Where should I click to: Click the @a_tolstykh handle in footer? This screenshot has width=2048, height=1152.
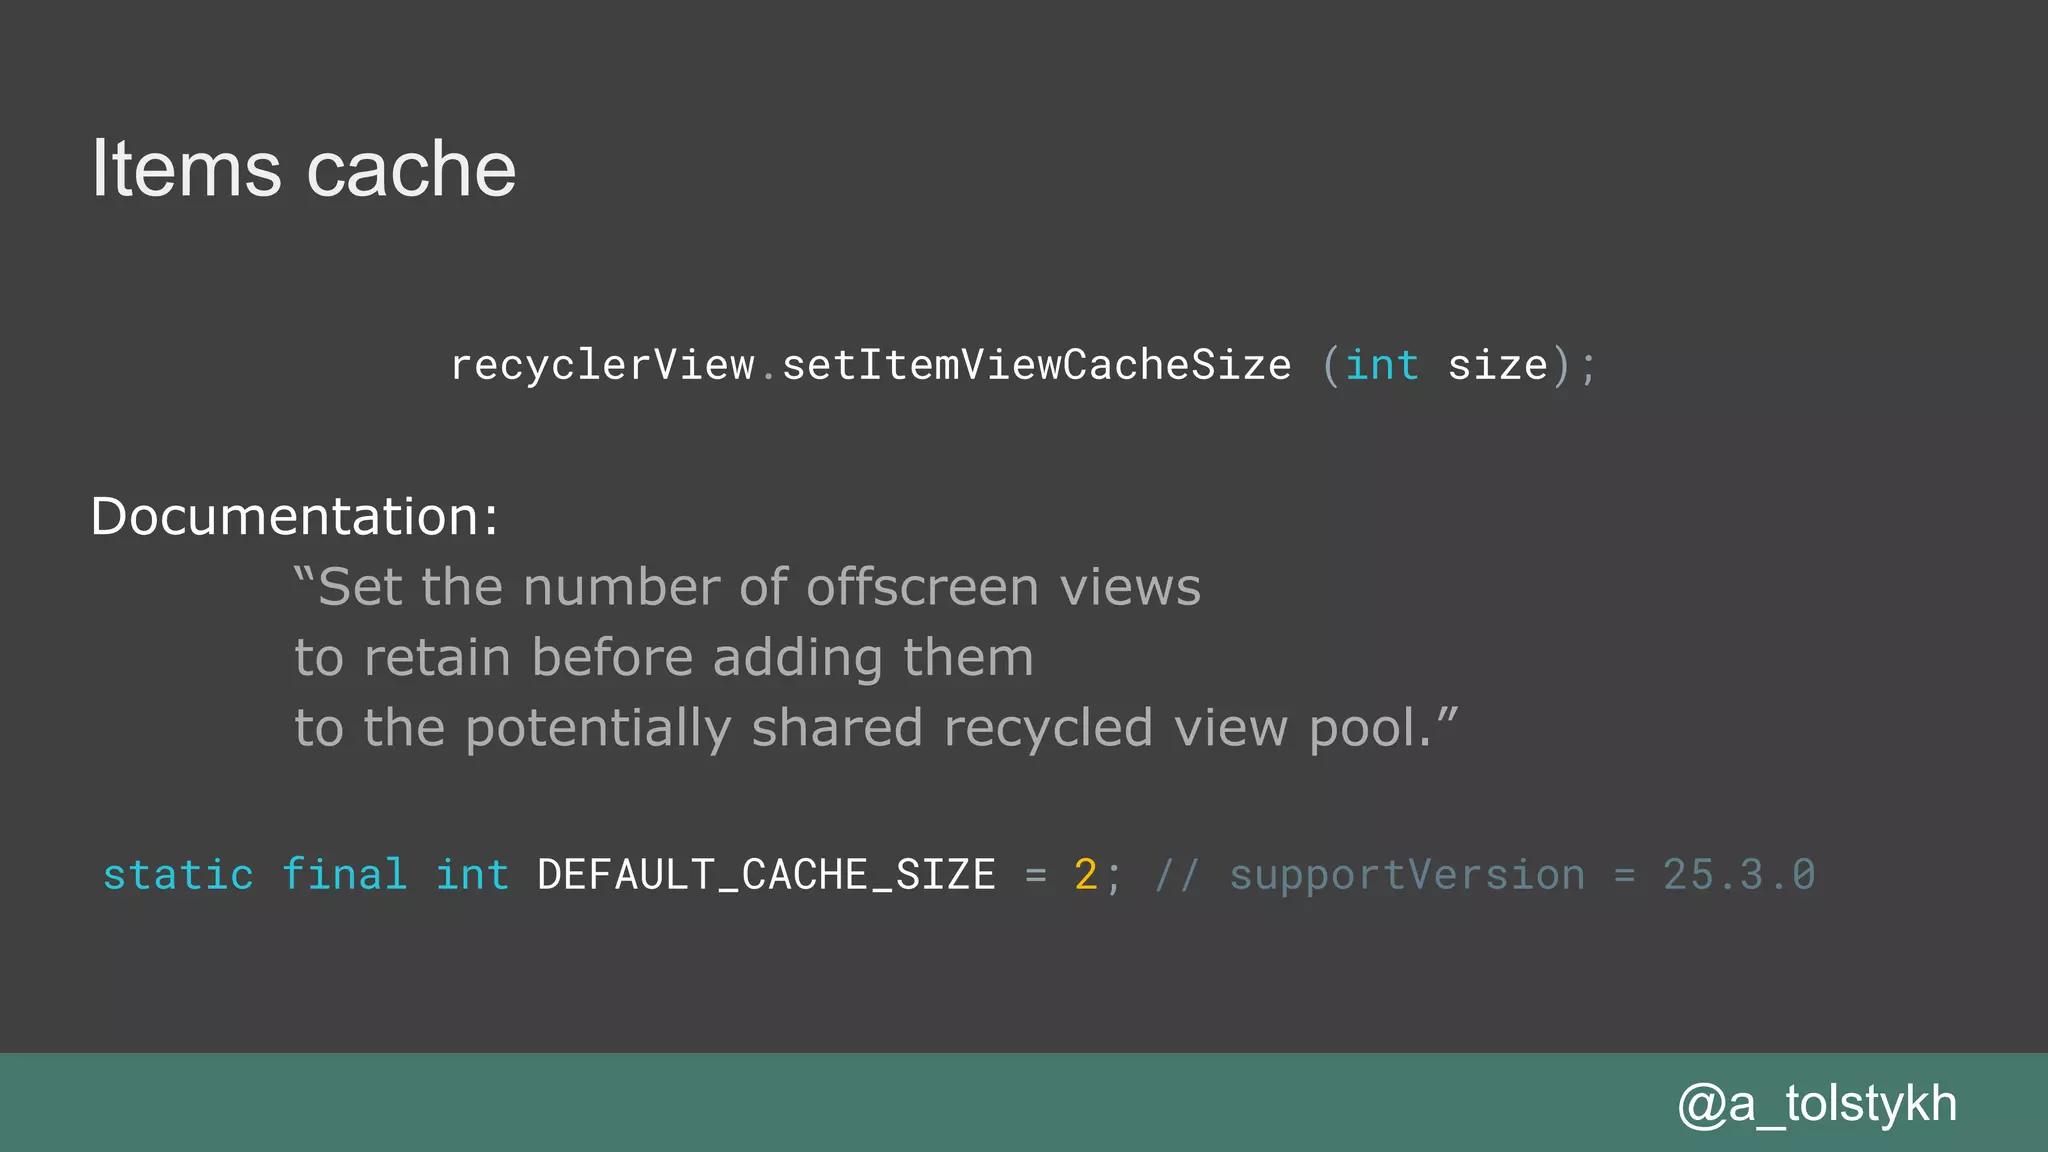(1817, 1104)
